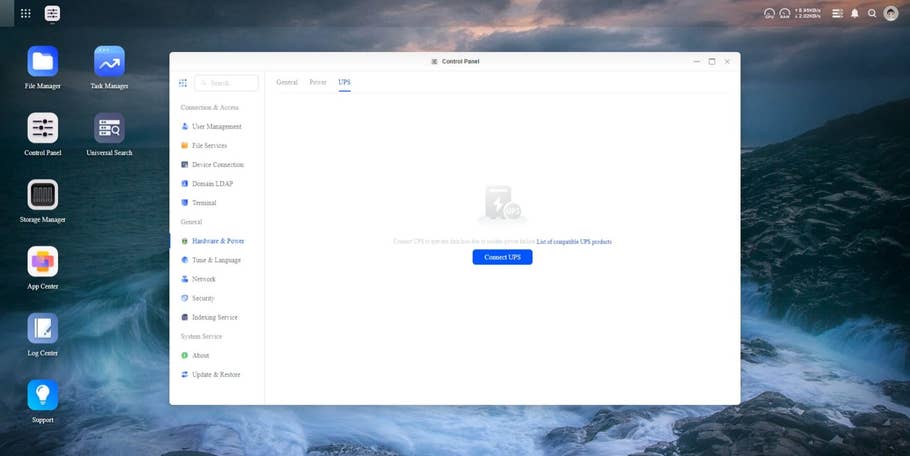The height and width of the screenshot is (456, 910).
Task: Go to Time & Language settings
Action: click(x=216, y=260)
